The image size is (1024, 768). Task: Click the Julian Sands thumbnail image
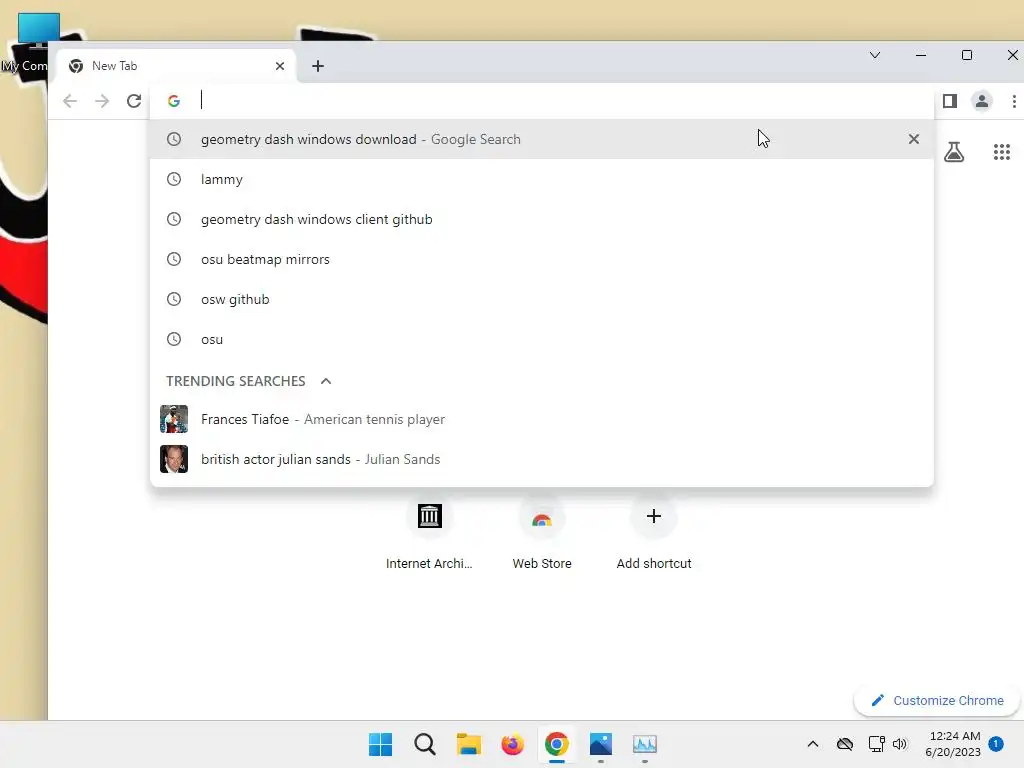(x=174, y=459)
